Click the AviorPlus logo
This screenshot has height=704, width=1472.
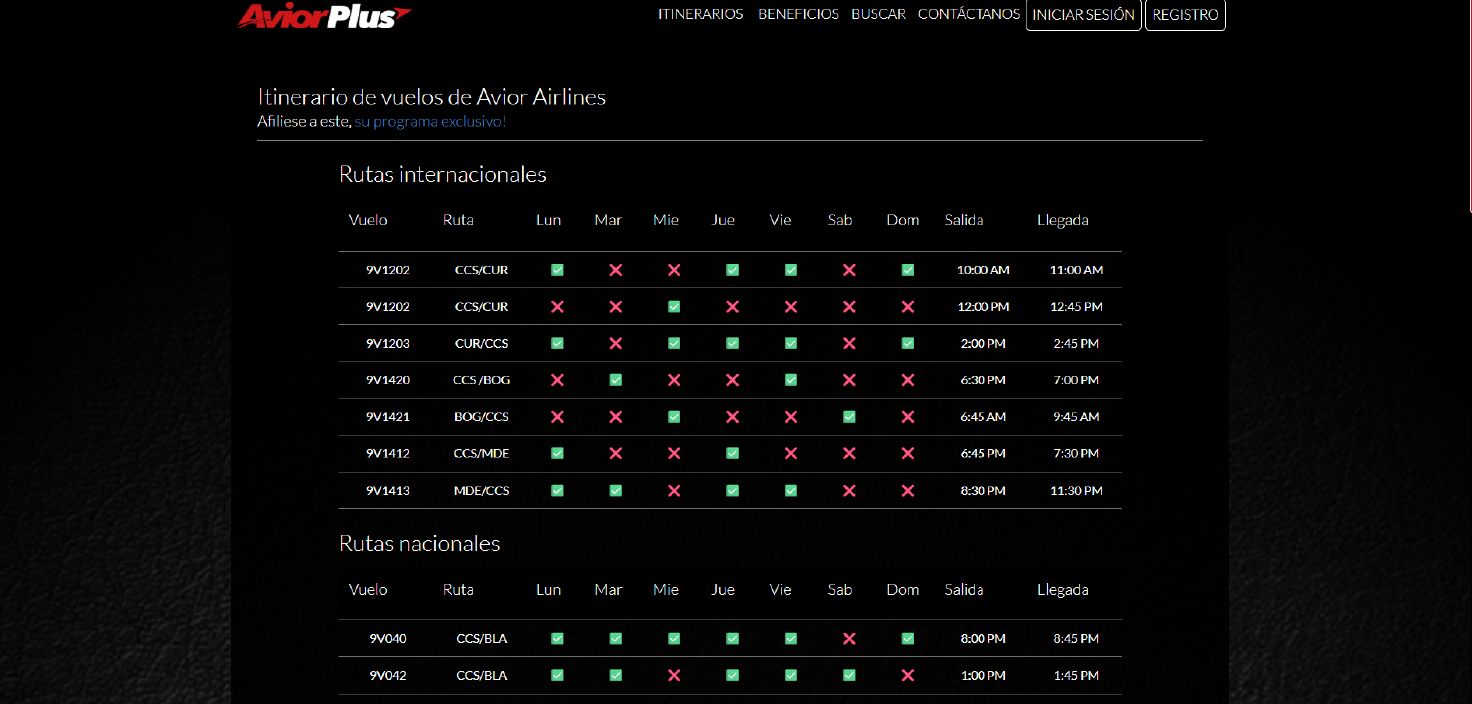tap(324, 16)
